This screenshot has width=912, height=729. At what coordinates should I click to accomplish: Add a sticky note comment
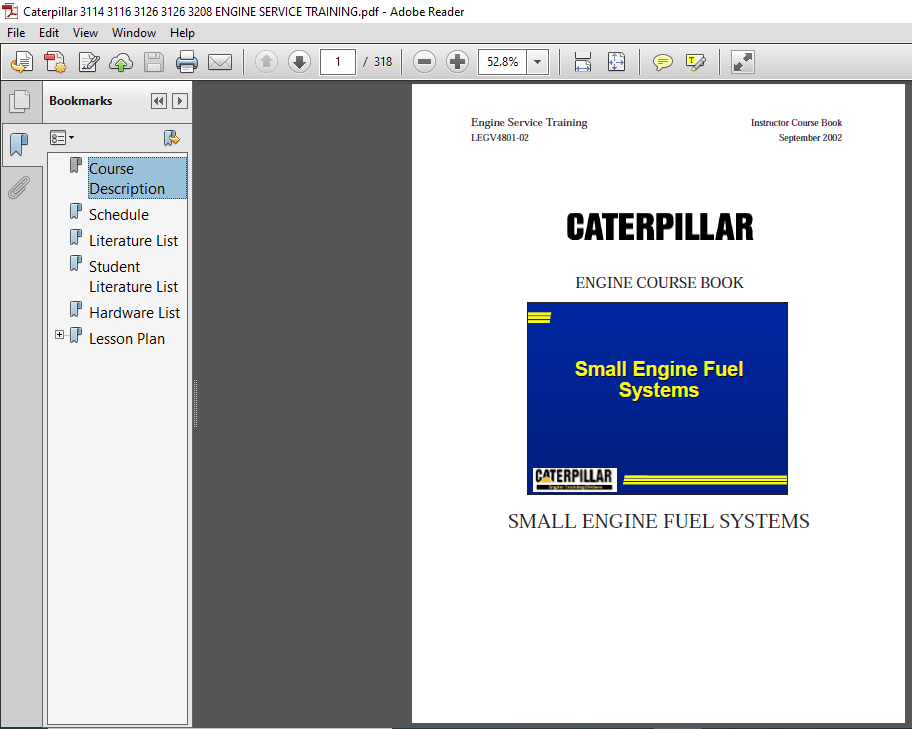coord(662,62)
